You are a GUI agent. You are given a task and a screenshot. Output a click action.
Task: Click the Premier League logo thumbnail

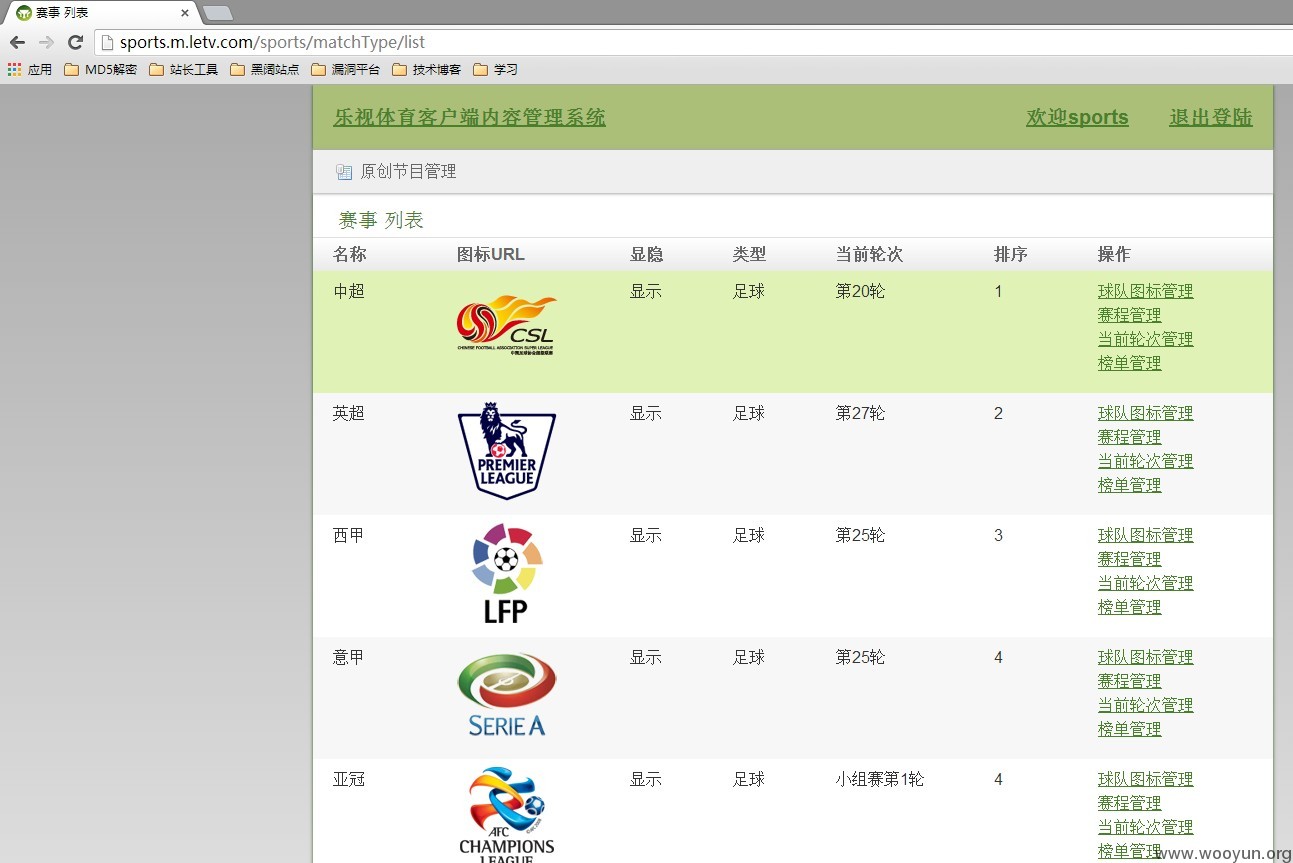[x=506, y=450]
